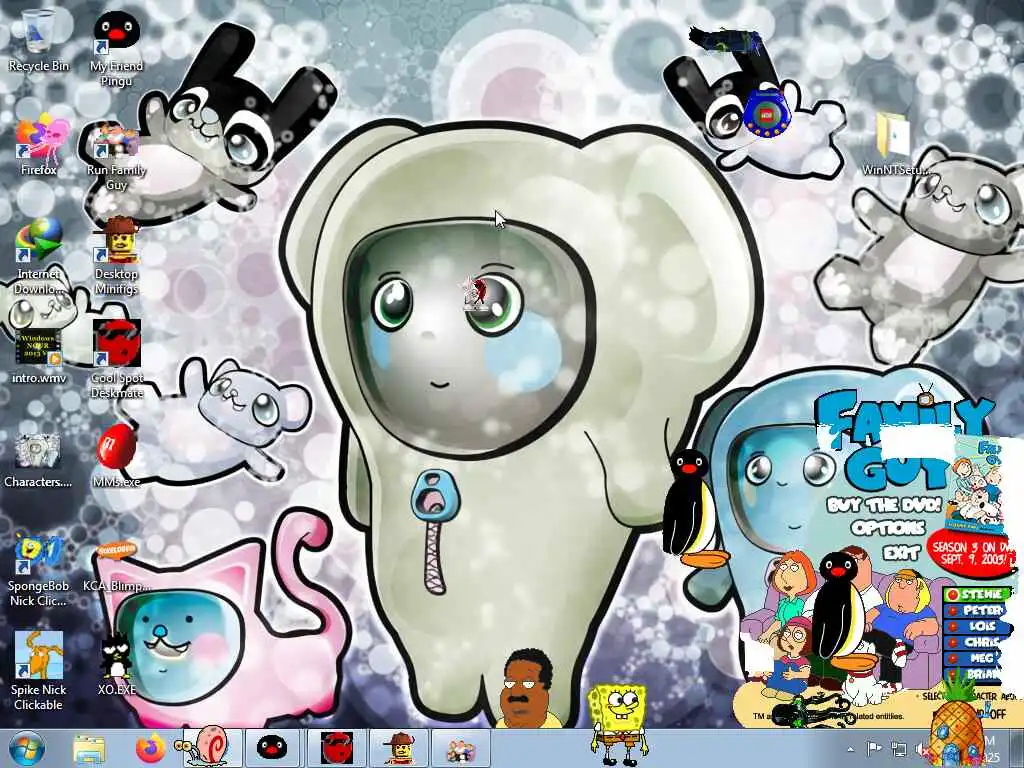This screenshot has height=768, width=1024.
Task: Click the red Season 3 on DVD badge
Action: pyautogui.click(x=973, y=553)
